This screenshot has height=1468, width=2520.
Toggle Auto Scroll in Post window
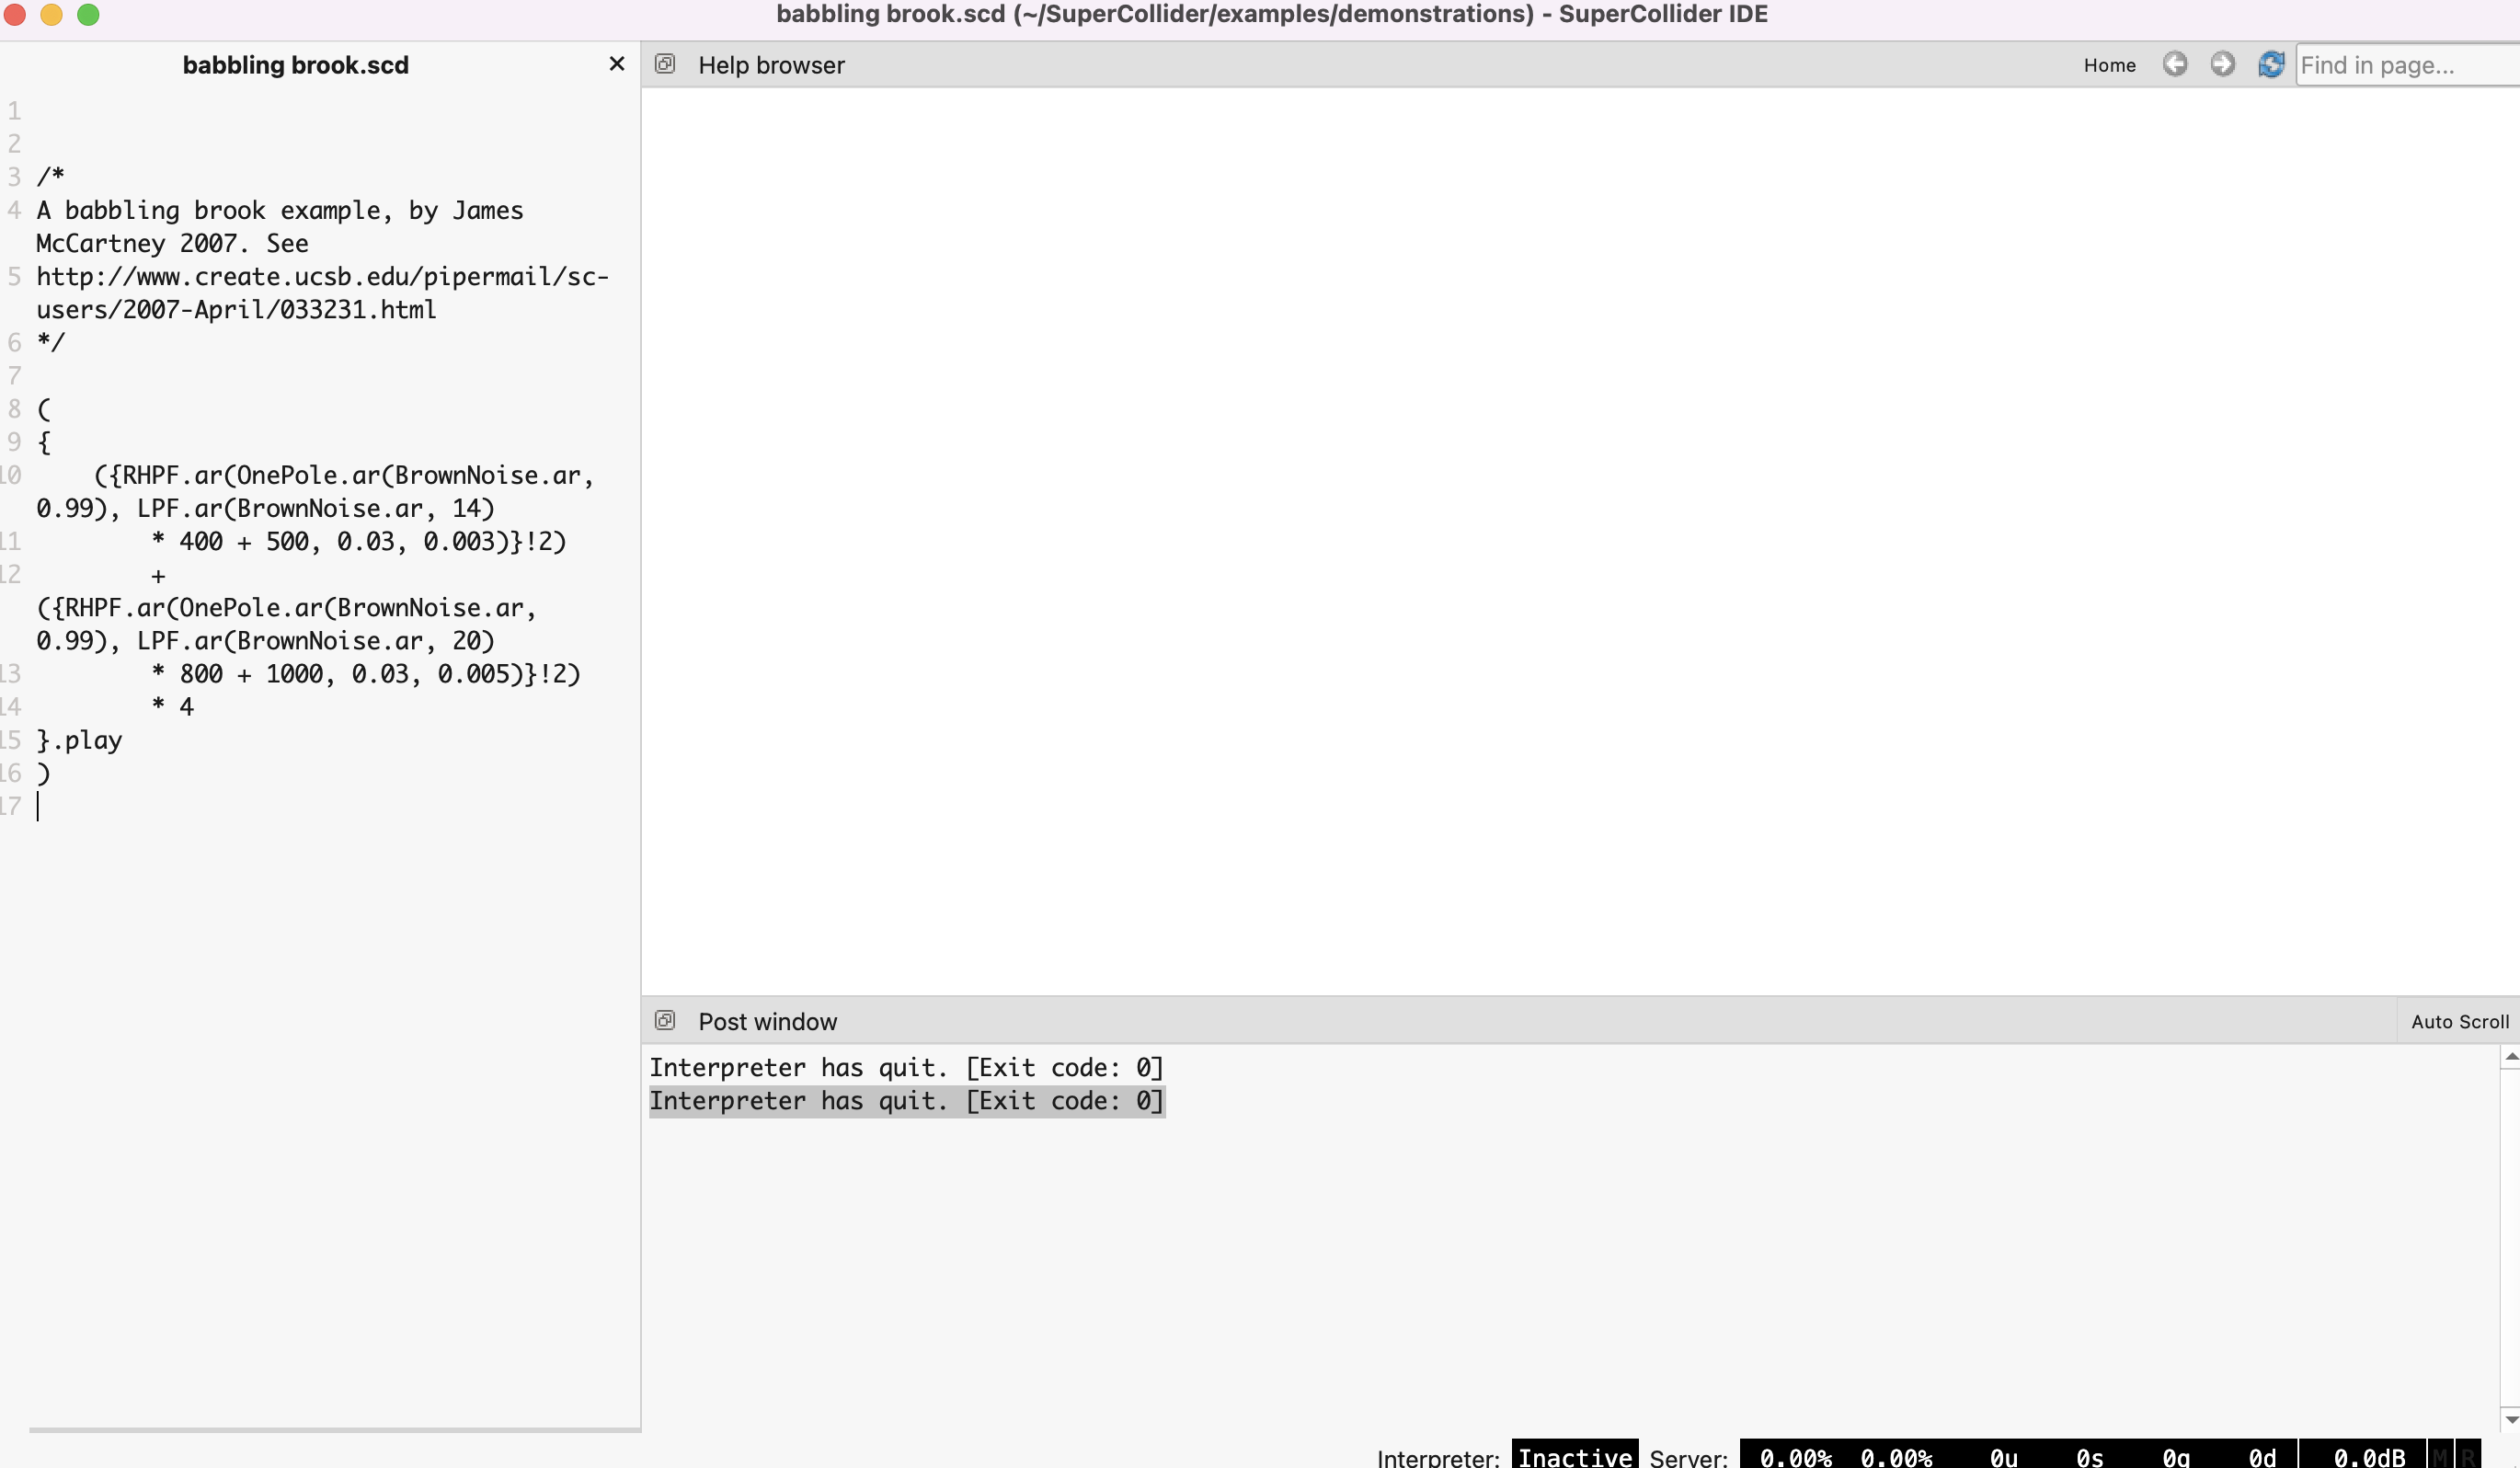click(x=2459, y=1021)
